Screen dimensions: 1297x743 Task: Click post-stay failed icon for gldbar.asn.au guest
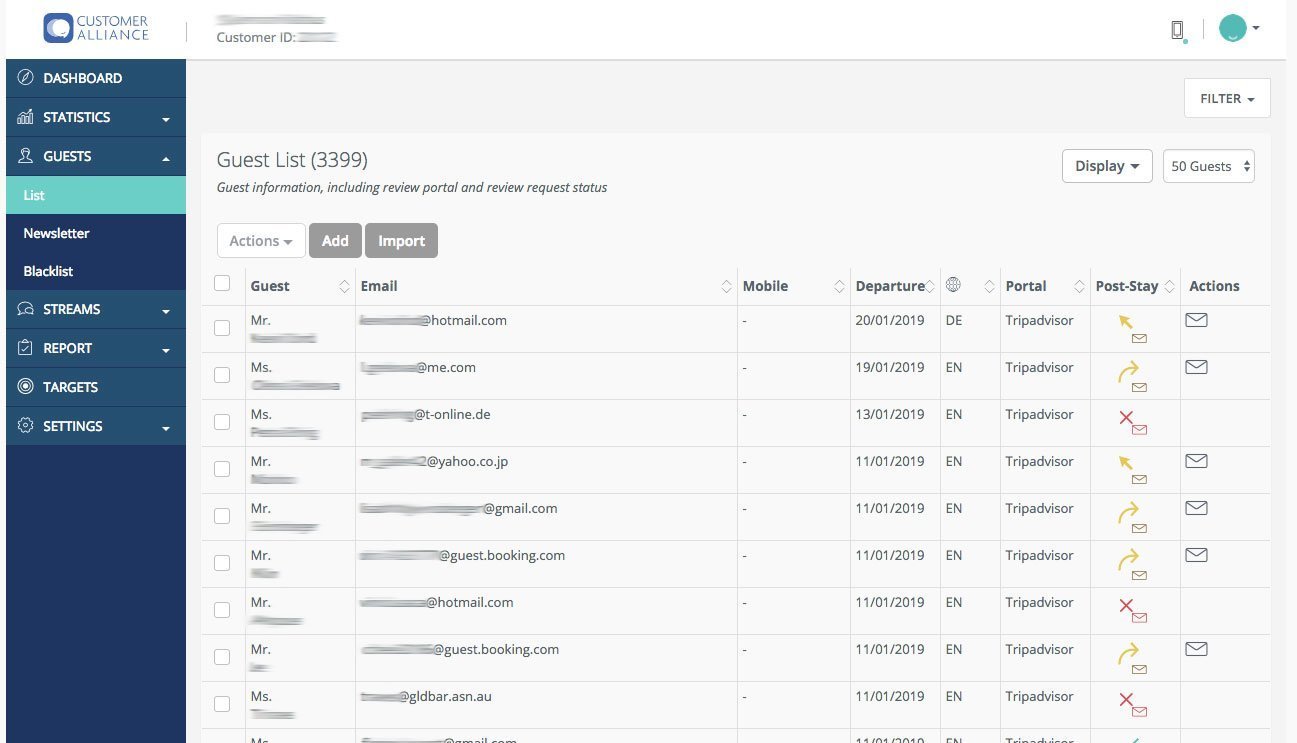pos(1133,706)
